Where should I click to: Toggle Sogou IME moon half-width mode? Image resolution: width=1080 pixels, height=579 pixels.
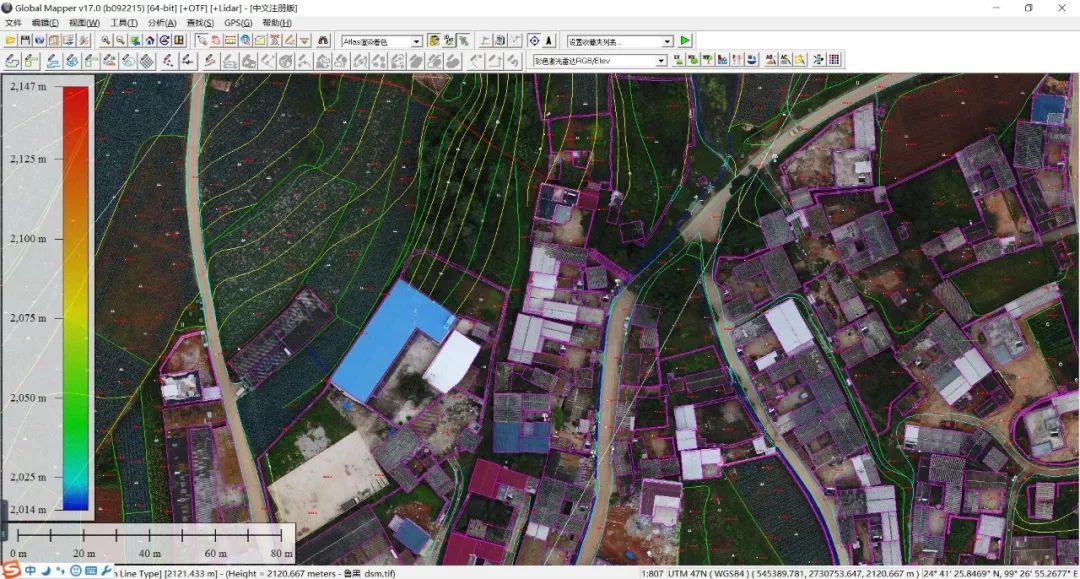(46, 570)
